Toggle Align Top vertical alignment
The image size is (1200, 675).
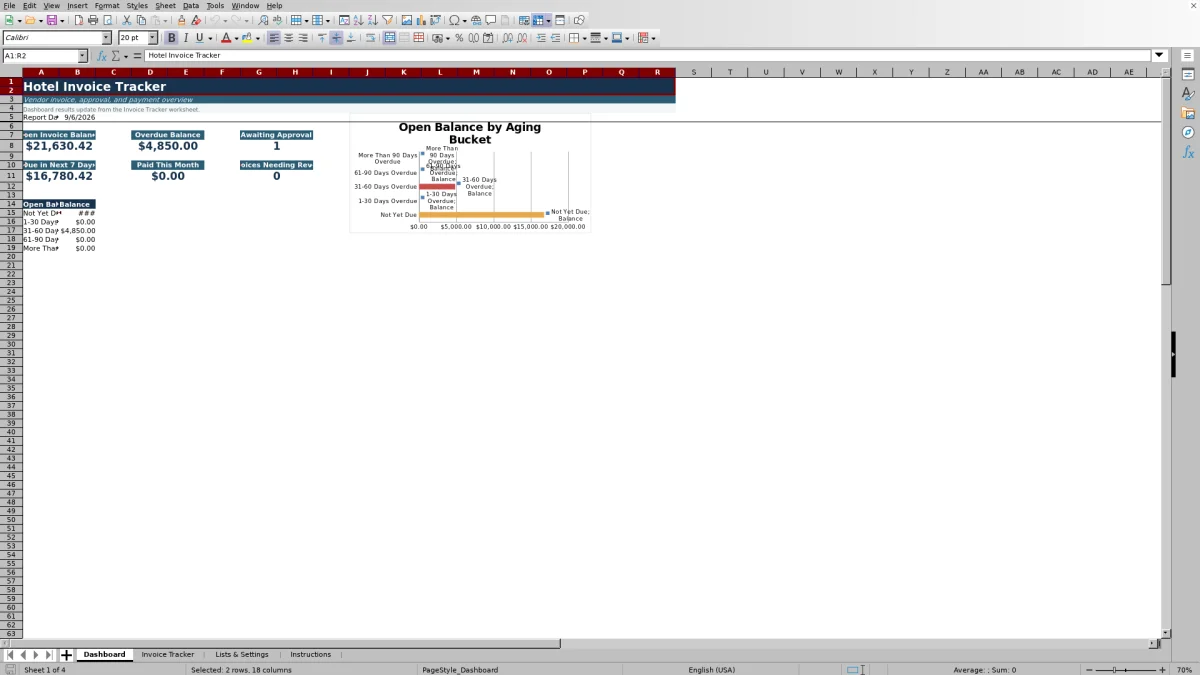click(x=322, y=38)
